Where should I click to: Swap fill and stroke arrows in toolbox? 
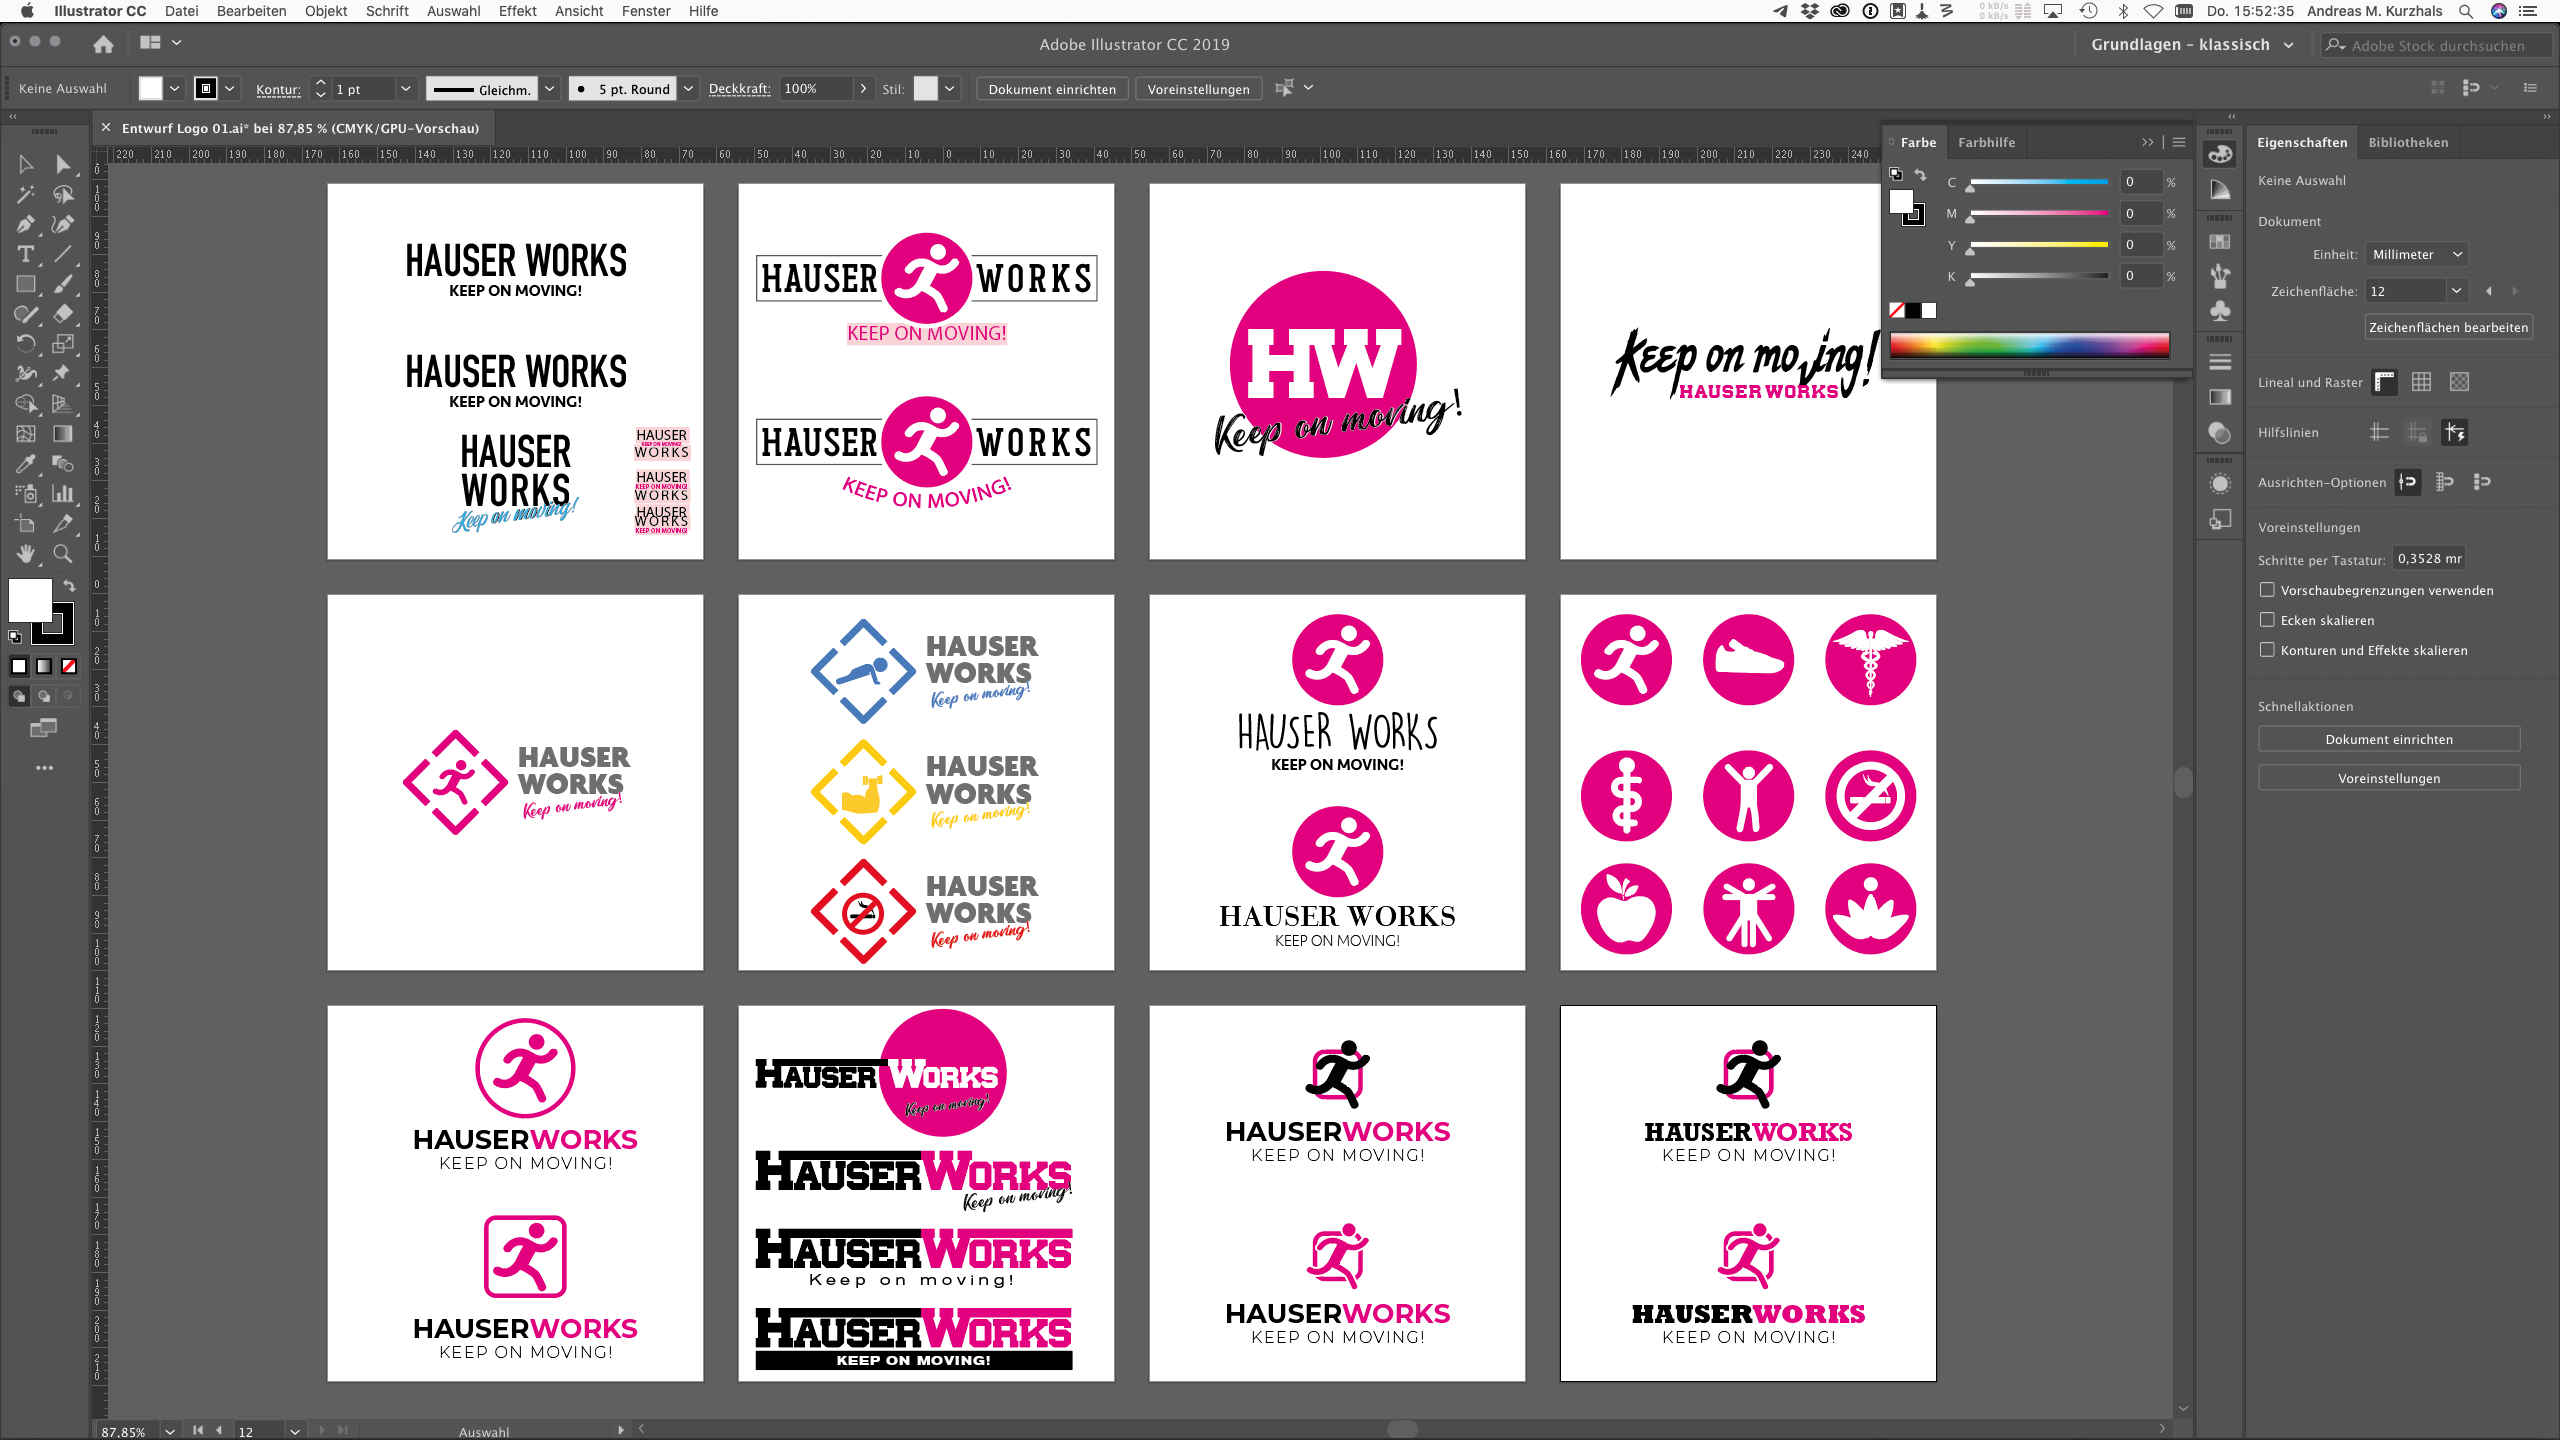pyautogui.click(x=69, y=586)
